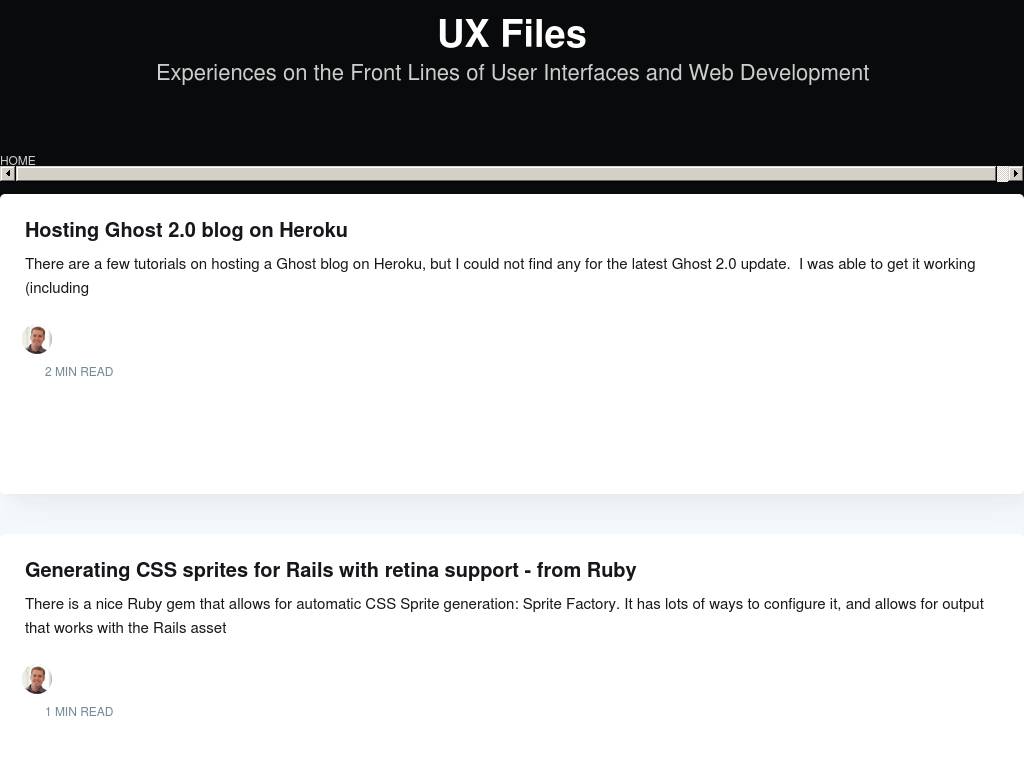The width and height of the screenshot is (1024, 768).
Task: Click the tagline 'Experiences on the Front Lines'
Action: point(513,72)
